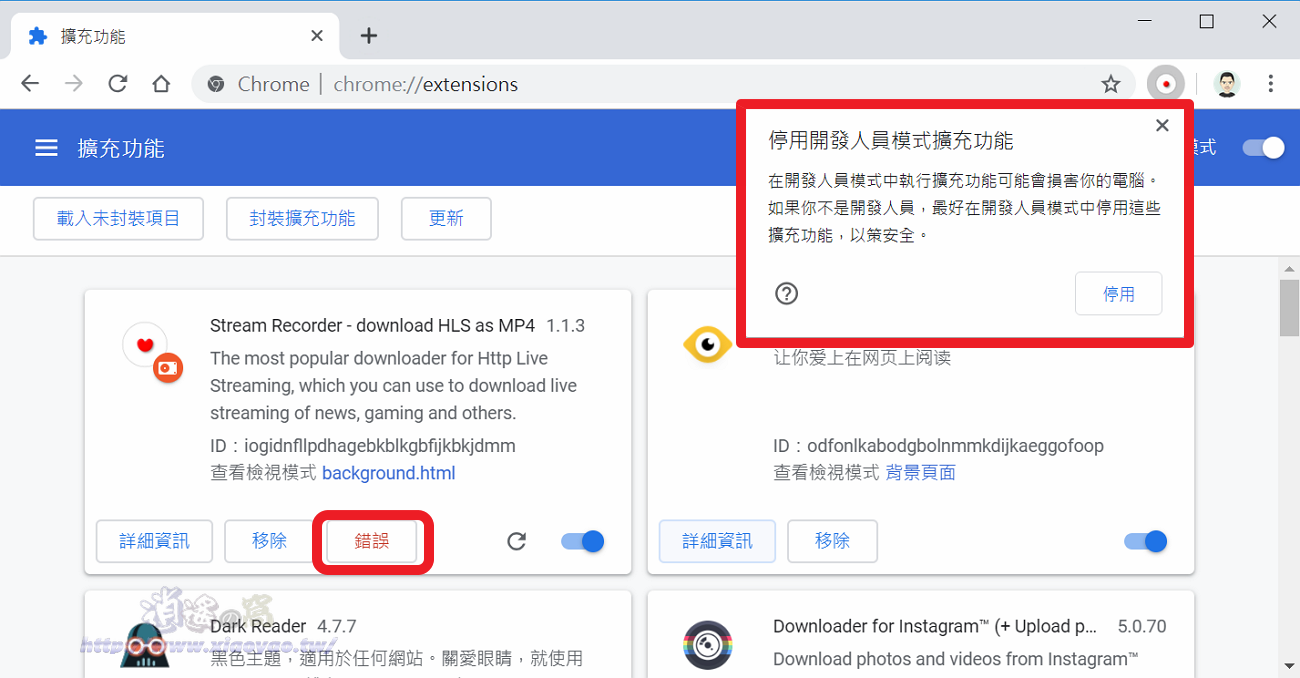Reload the Stream Recorder extension
The image size is (1300, 678).
tap(517, 541)
